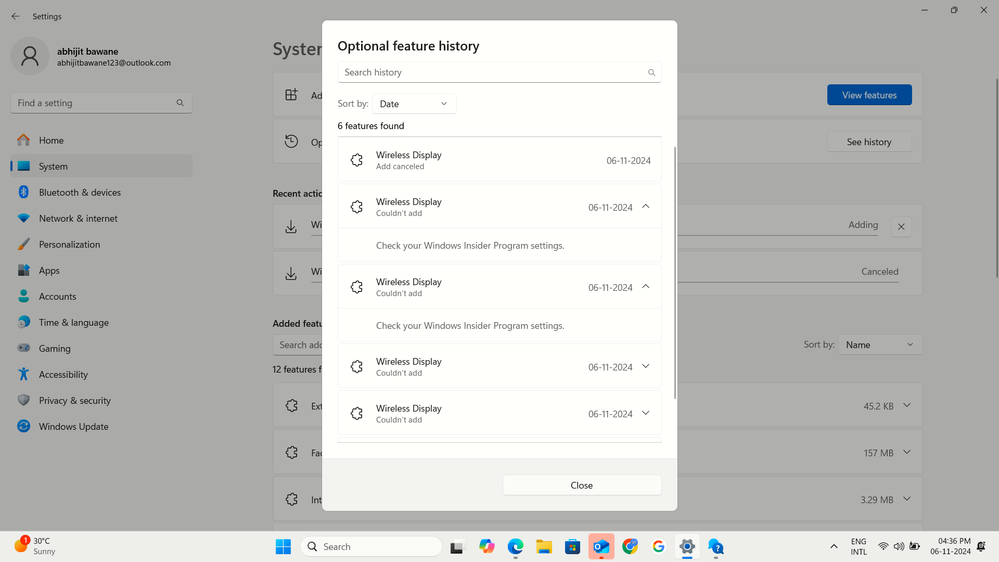Open Google Chrome from the taskbar
999x562 pixels.
630,547
